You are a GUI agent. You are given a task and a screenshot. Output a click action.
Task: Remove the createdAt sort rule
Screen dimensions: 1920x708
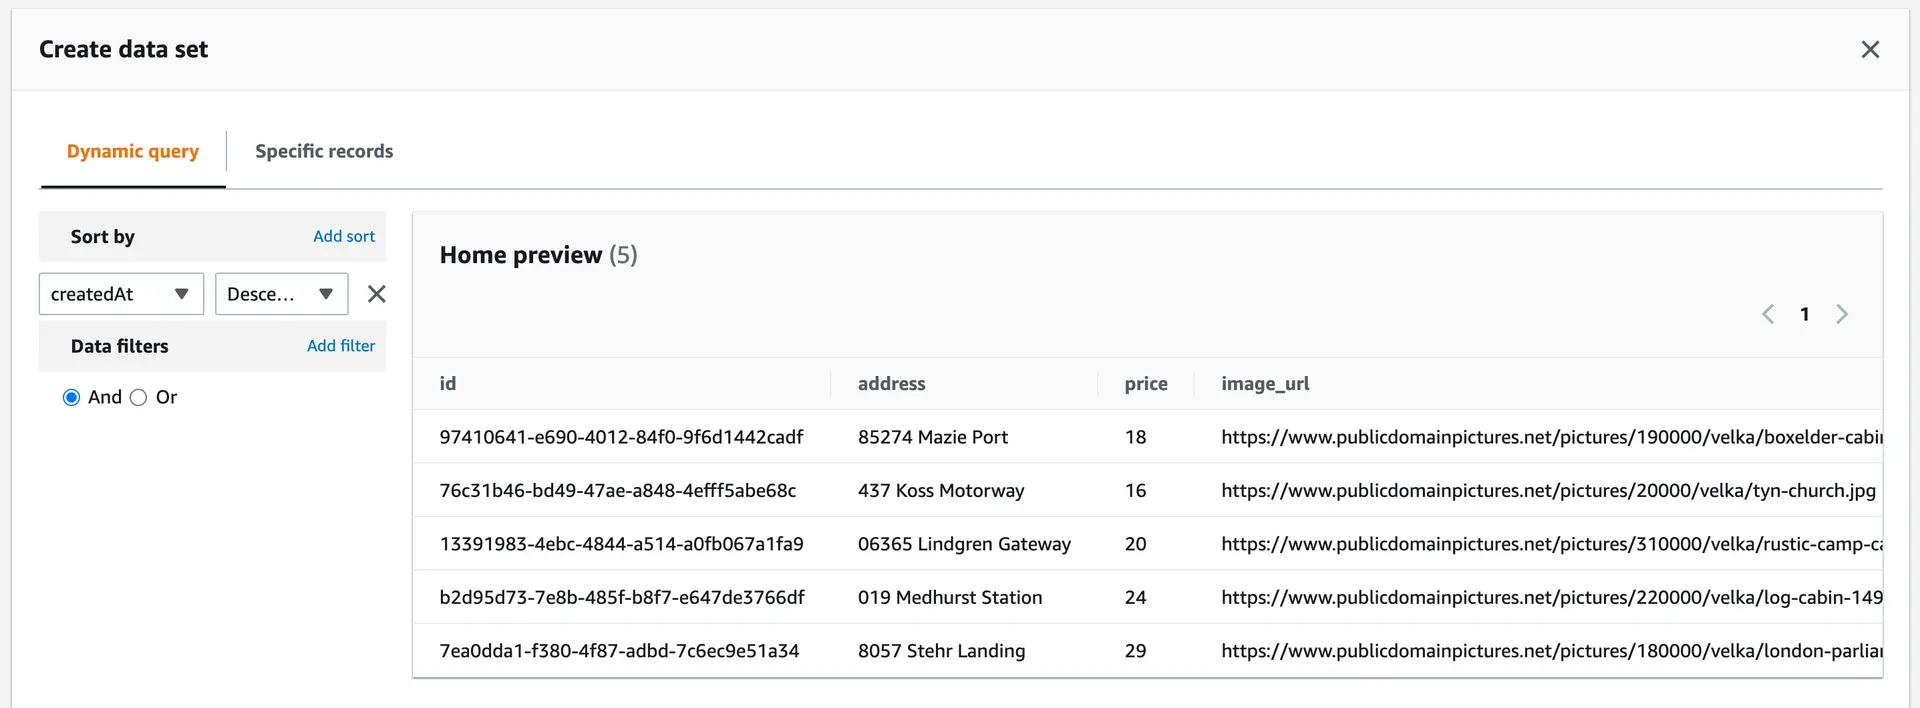[376, 294]
